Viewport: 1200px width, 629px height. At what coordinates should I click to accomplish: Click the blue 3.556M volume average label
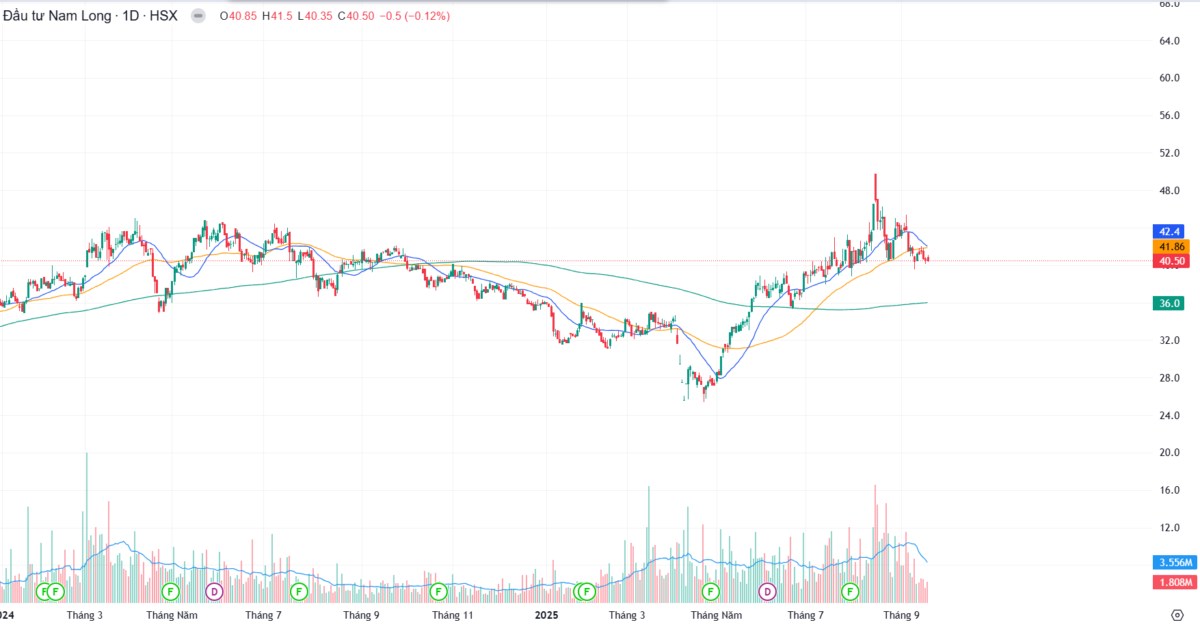(x=1172, y=562)
